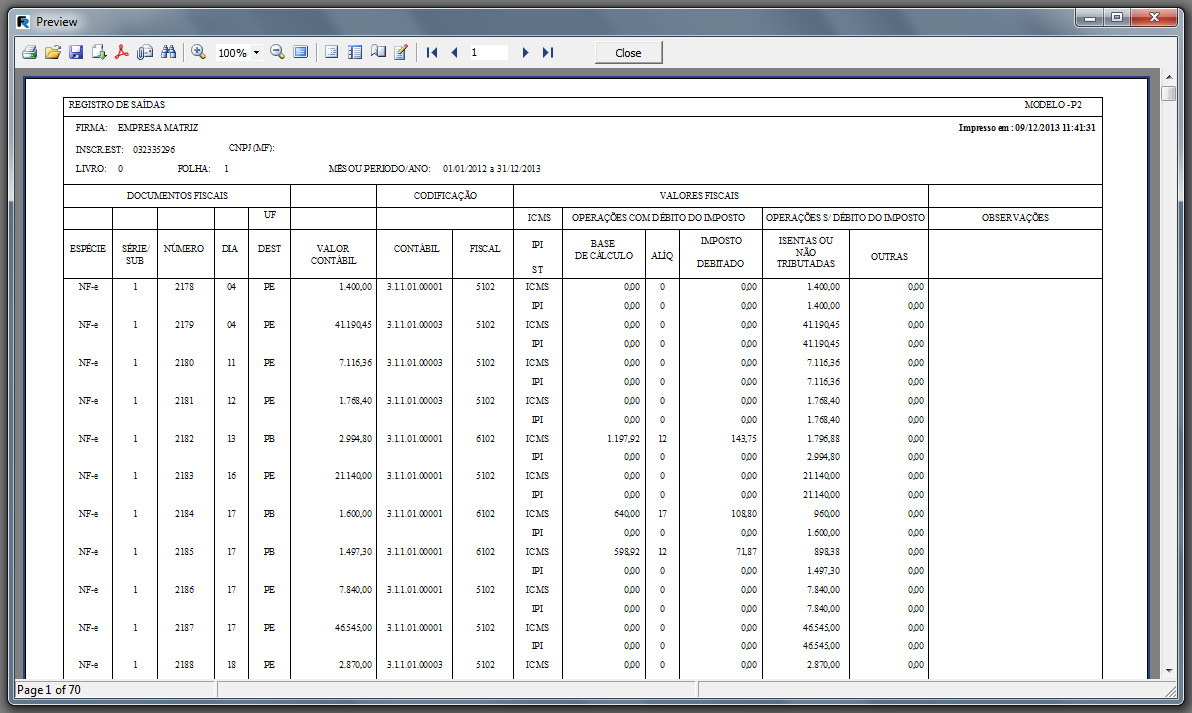The height and width of the screenshot is (713, 1192).
Task: Click the 'OPERAÇÕES COM DÉBITO DO IMPOSTO' header
Action: 658,218
